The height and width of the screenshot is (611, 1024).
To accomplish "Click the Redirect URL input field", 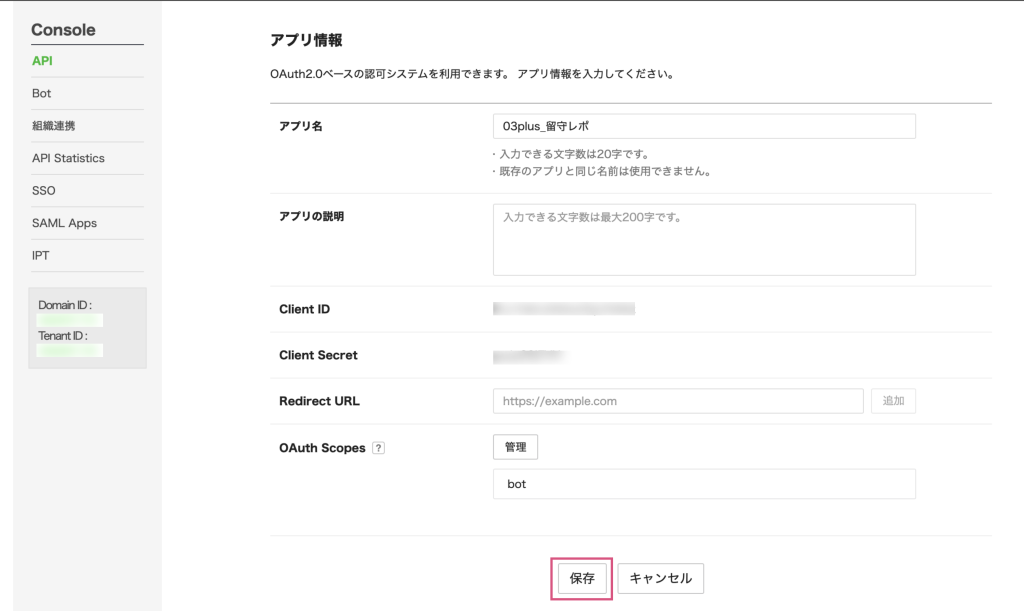I will tap(677, 401).
